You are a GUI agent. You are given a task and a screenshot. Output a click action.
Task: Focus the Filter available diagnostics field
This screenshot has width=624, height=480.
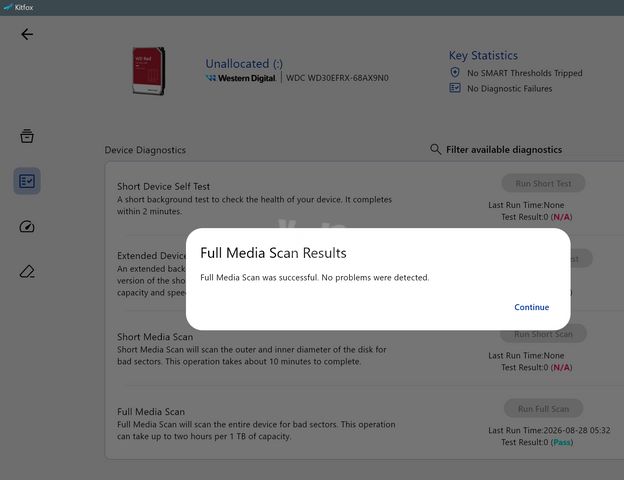coord(504,150)
